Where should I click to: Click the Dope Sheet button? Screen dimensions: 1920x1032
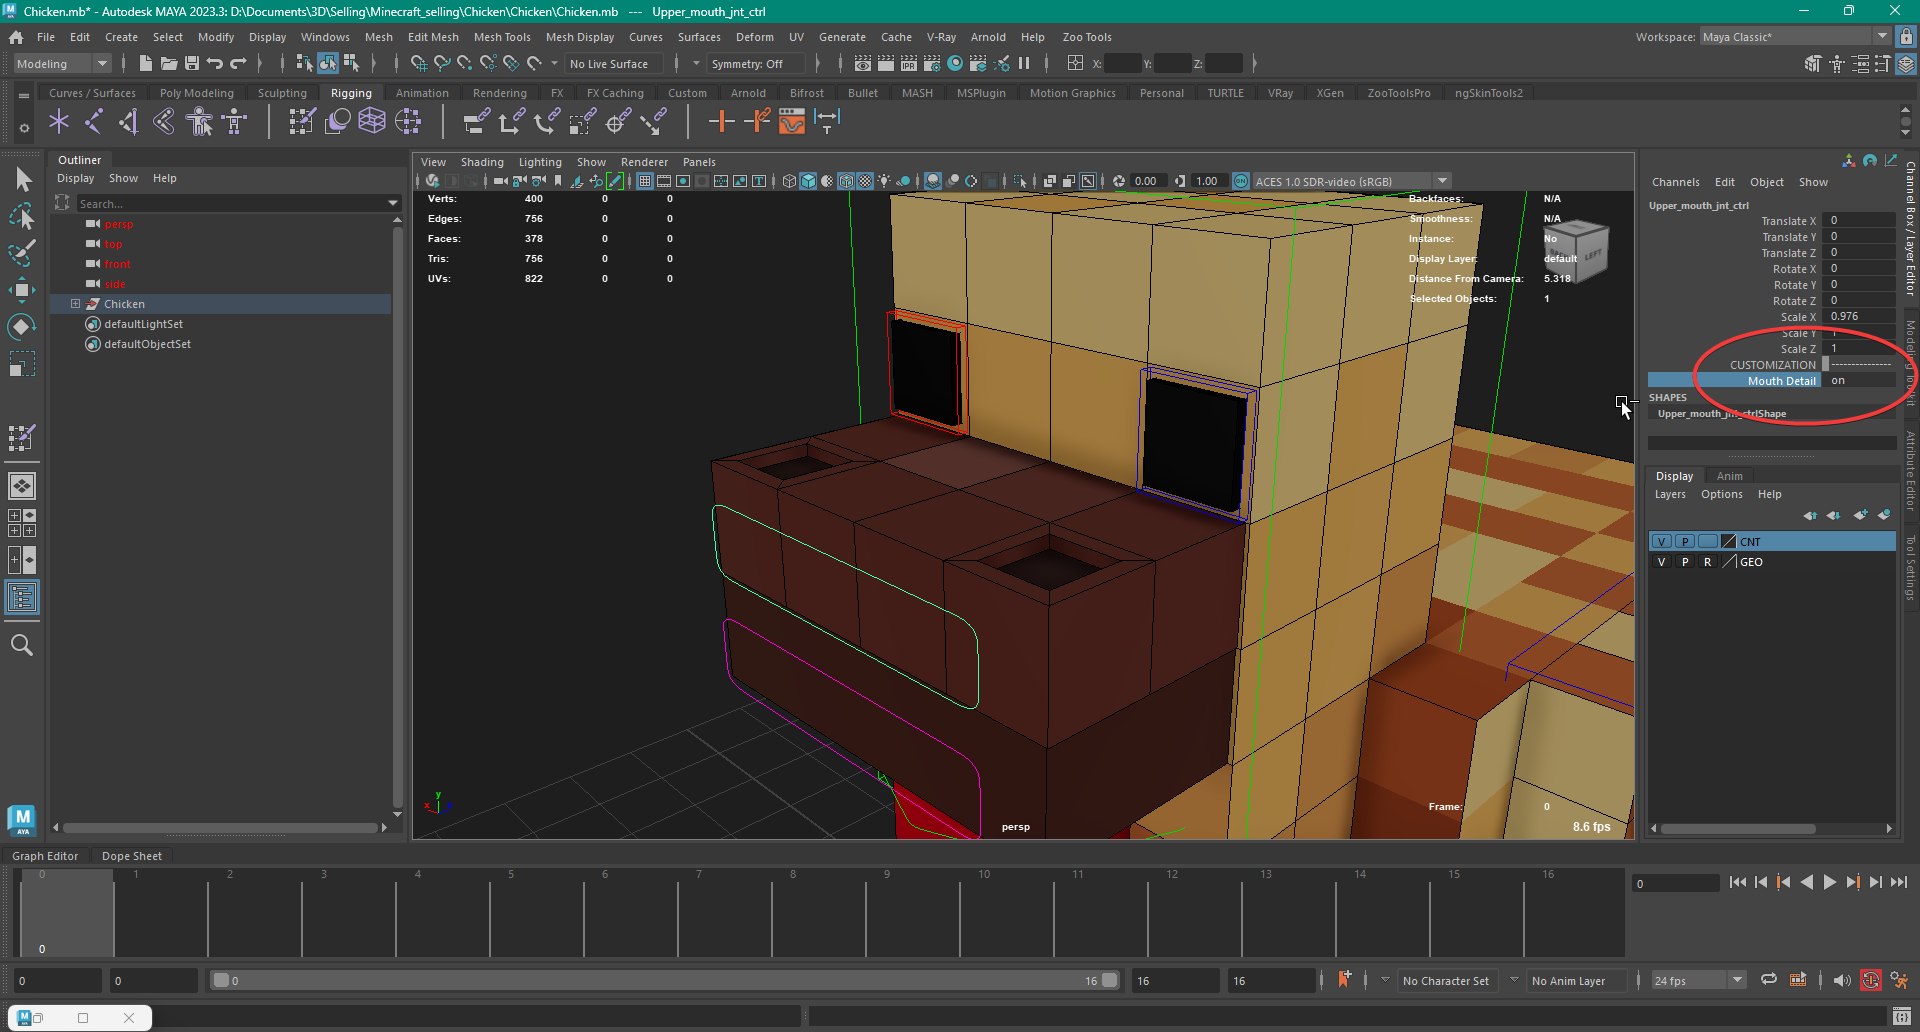(x=132, y=856)
